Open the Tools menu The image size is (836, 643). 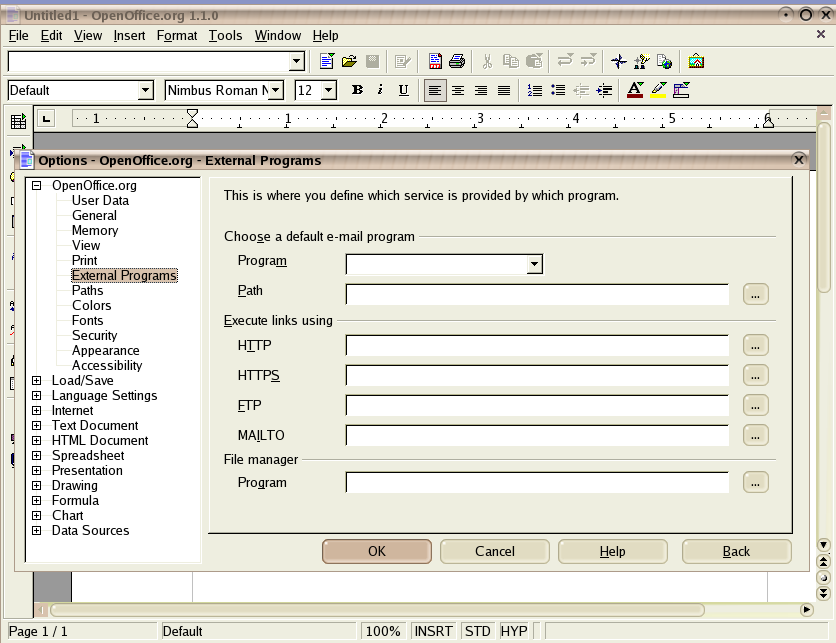[x=225, y=36]
